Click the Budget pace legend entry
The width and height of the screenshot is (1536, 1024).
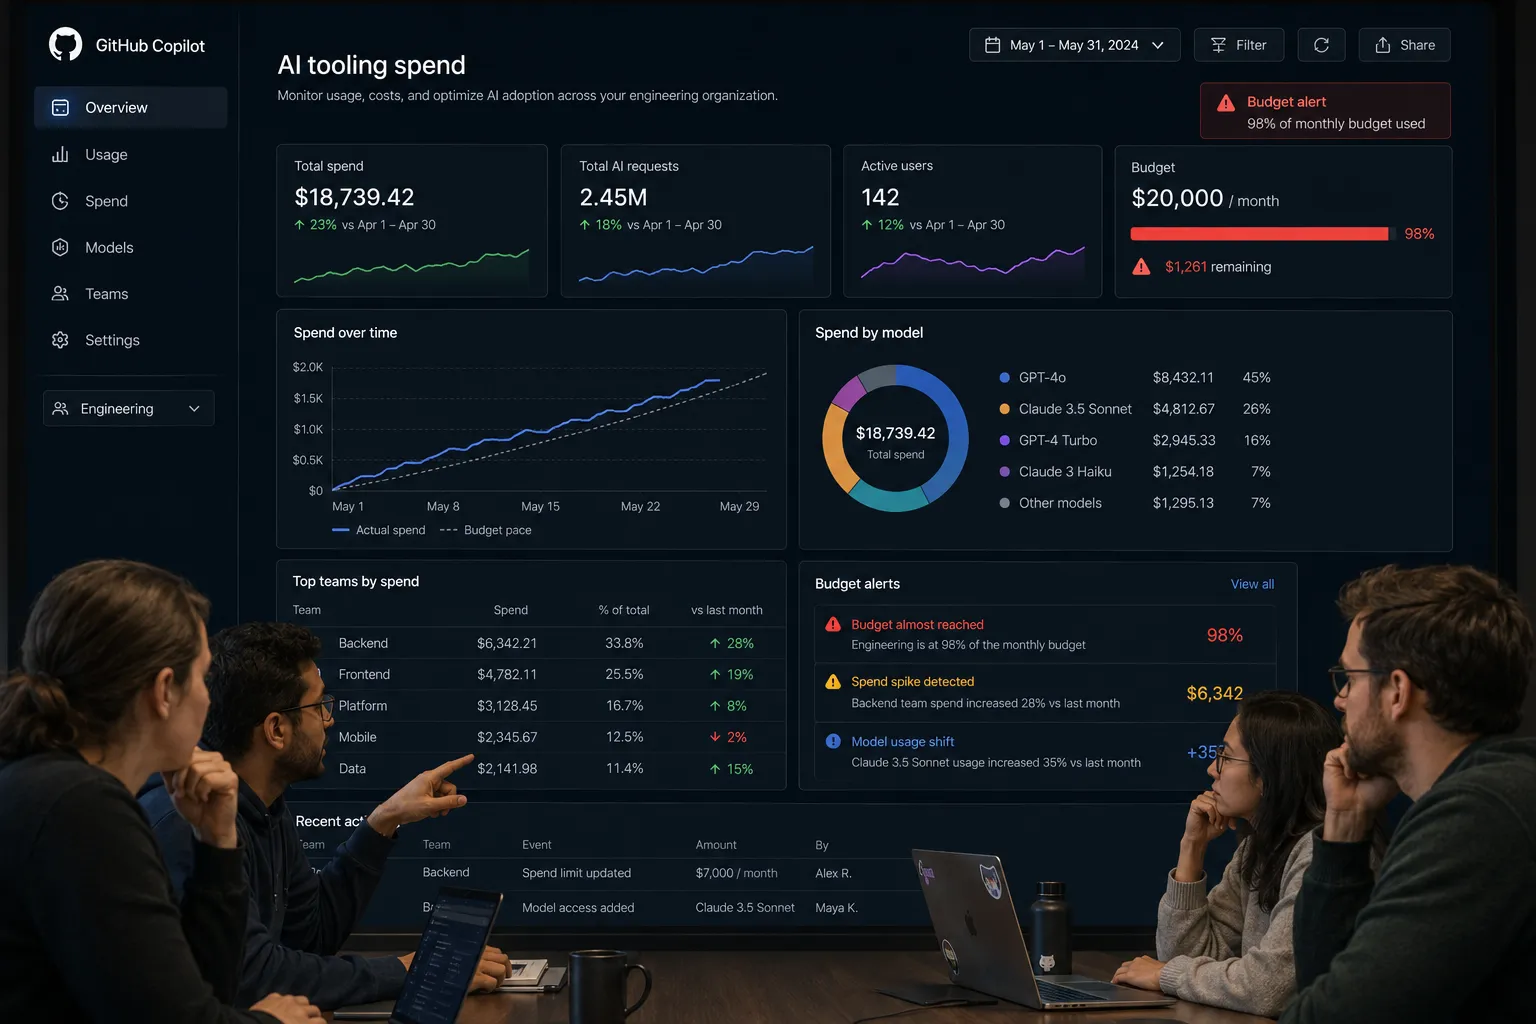pos(486,530)
